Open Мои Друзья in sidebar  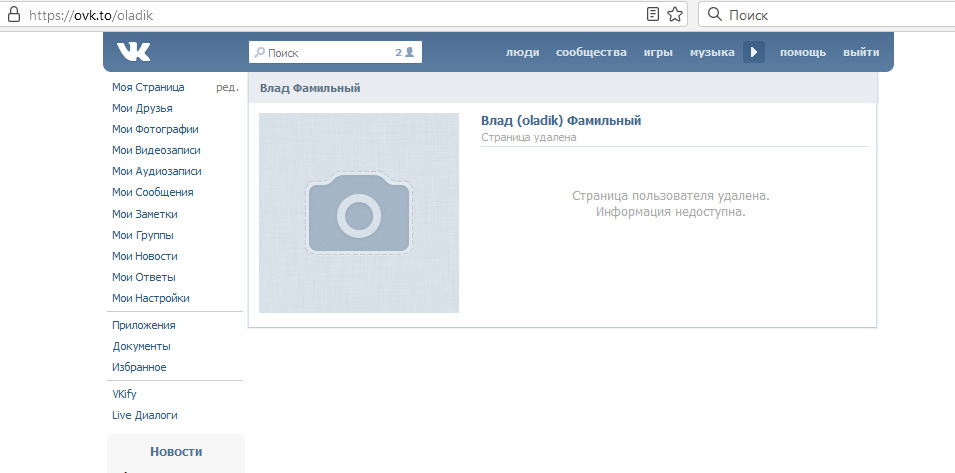(142, 108)
